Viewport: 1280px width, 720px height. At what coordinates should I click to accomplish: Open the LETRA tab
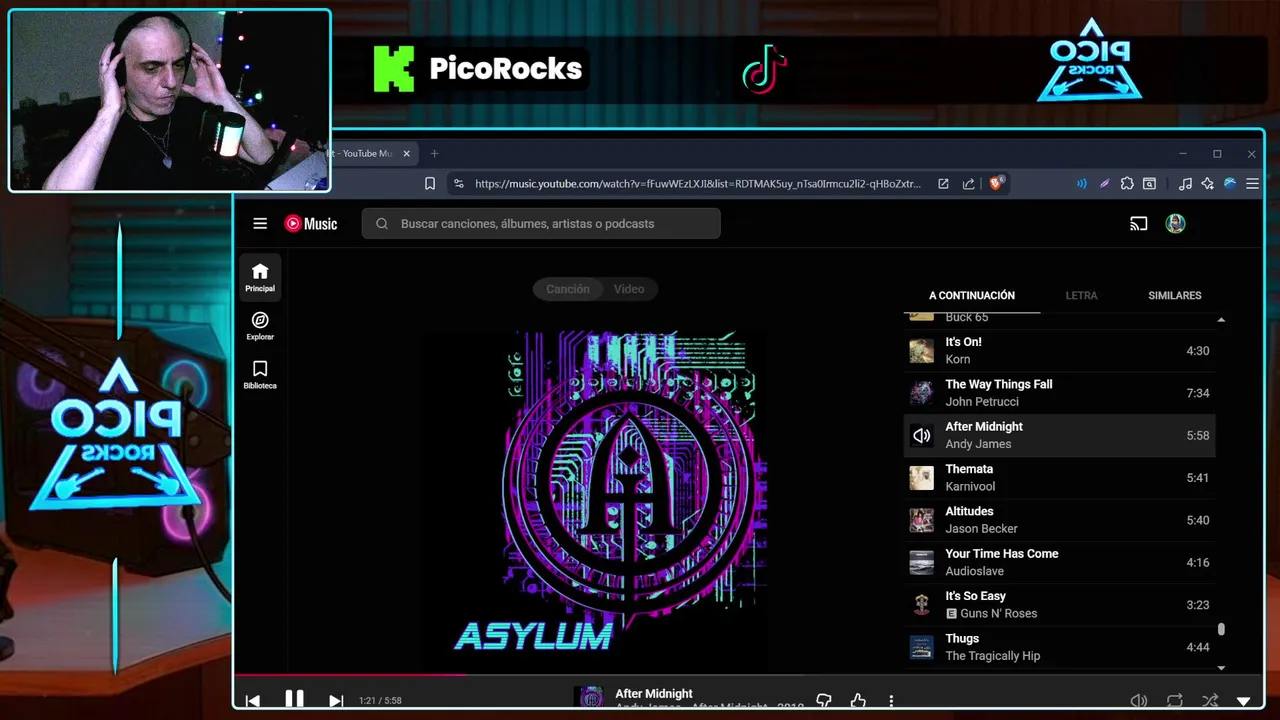1081,296
